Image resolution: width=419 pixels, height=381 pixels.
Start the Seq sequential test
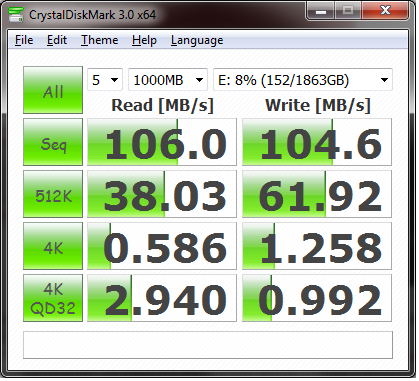click(53, 142)
